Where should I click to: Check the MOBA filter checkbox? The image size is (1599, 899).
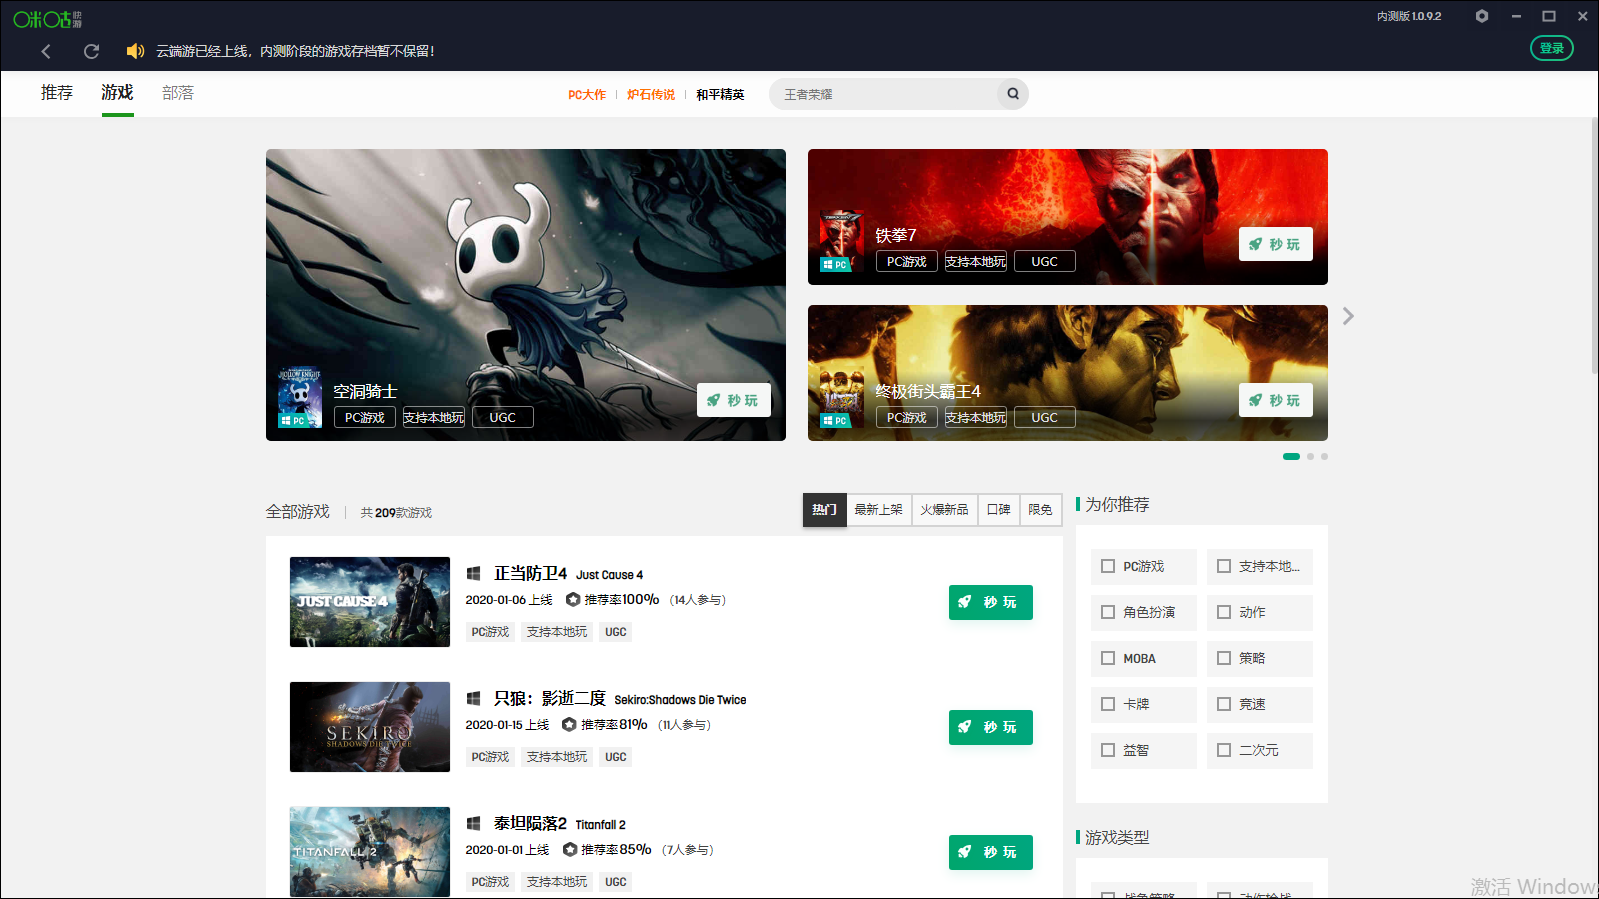pyautogui.click(x=1108, y=658)
